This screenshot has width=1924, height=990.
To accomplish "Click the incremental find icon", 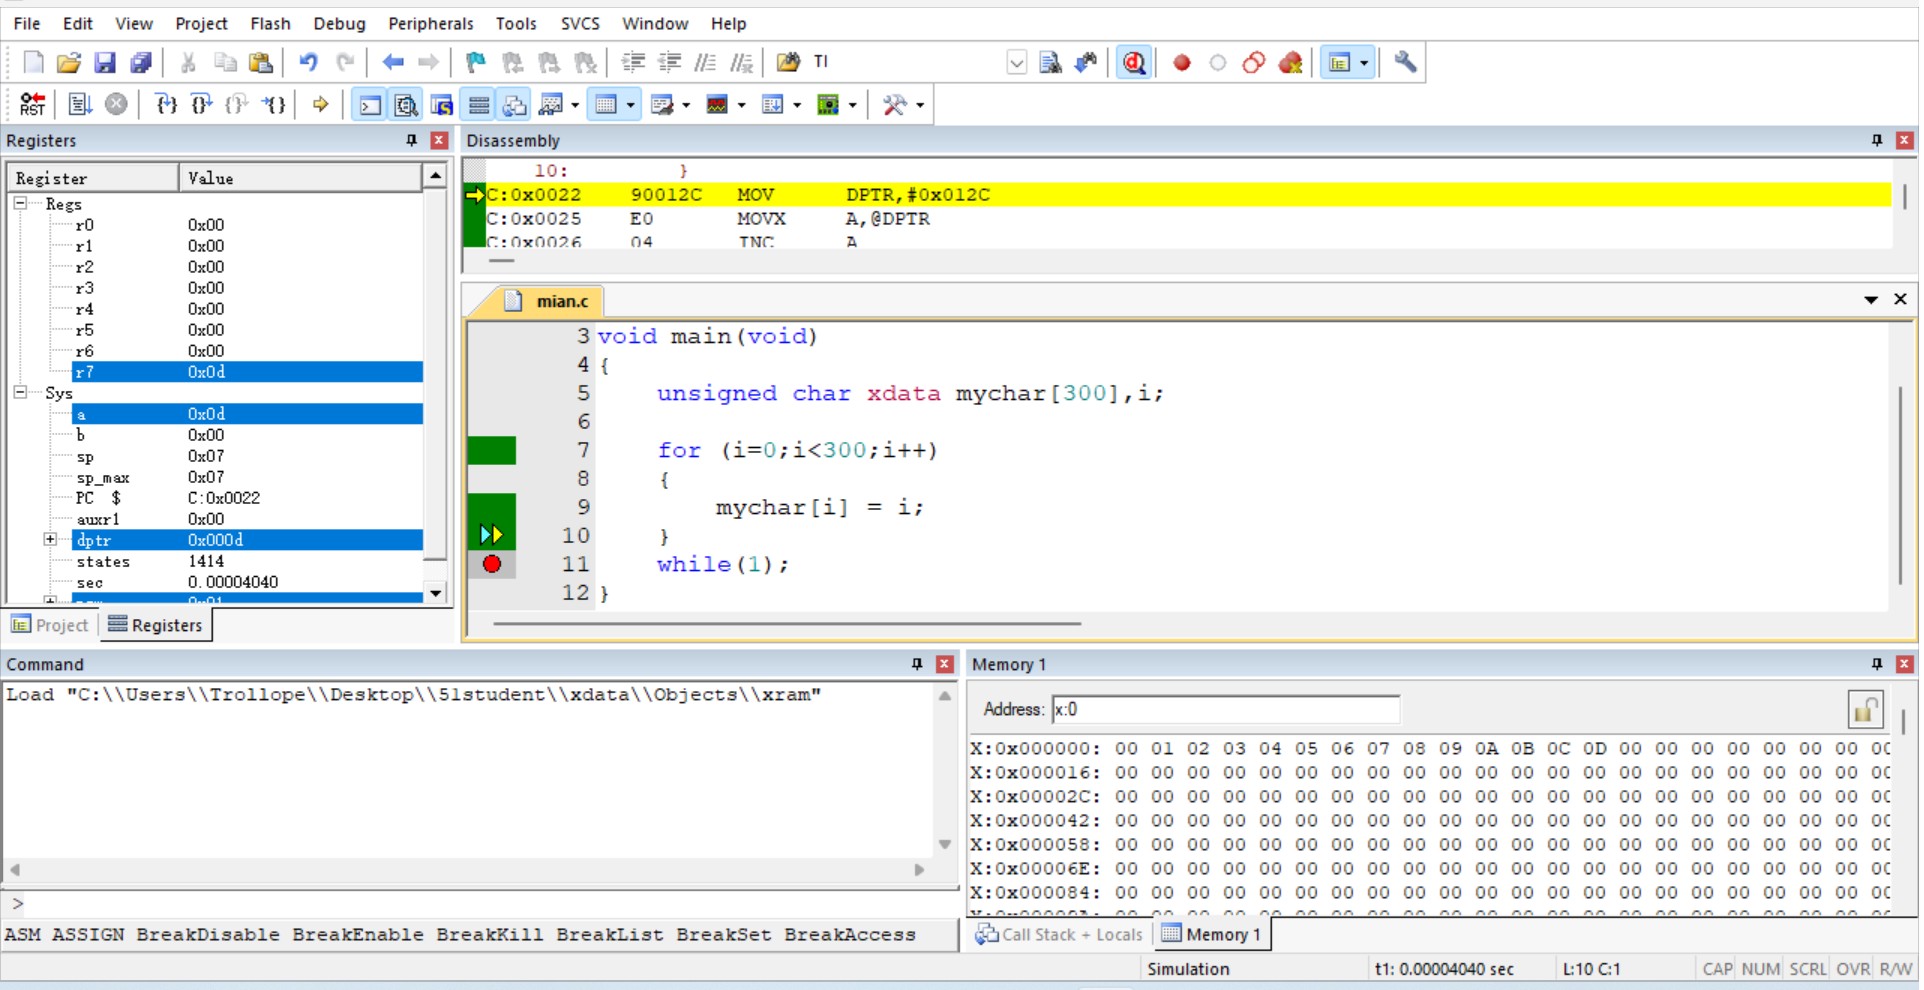I will pos(1087,62).
